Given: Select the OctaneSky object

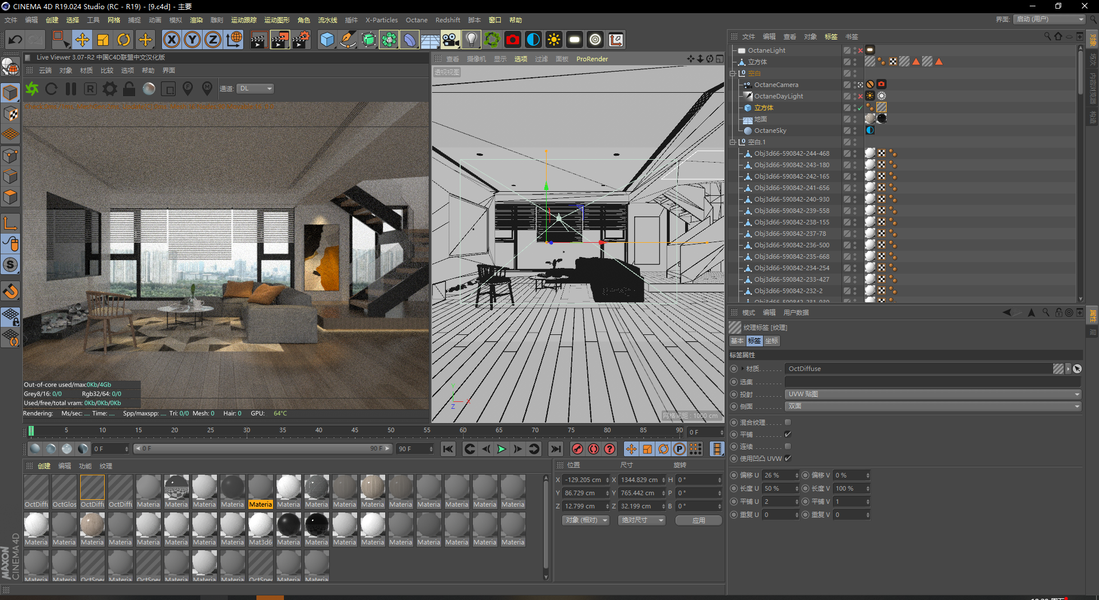Looking at the screenshot, I should coord(770,130).
